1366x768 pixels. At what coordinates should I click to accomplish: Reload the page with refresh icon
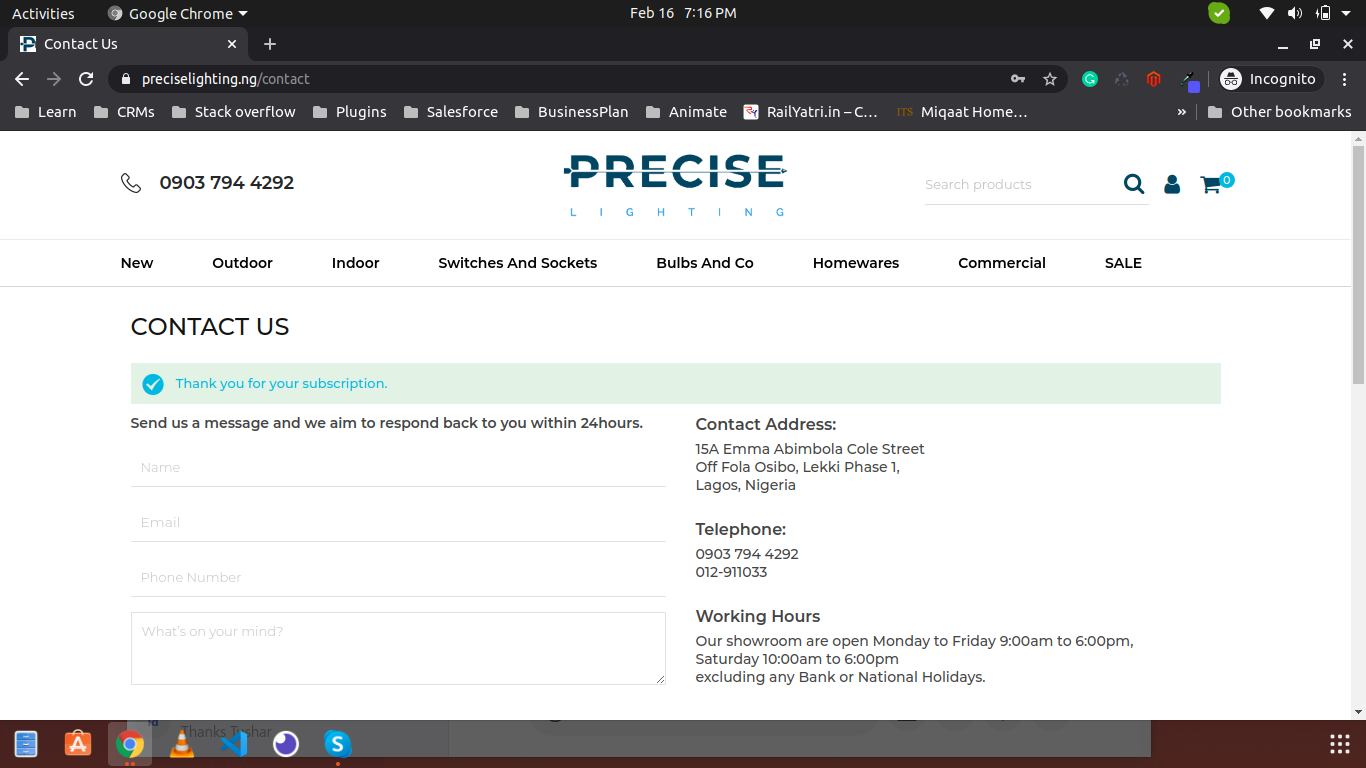point(86,79)
